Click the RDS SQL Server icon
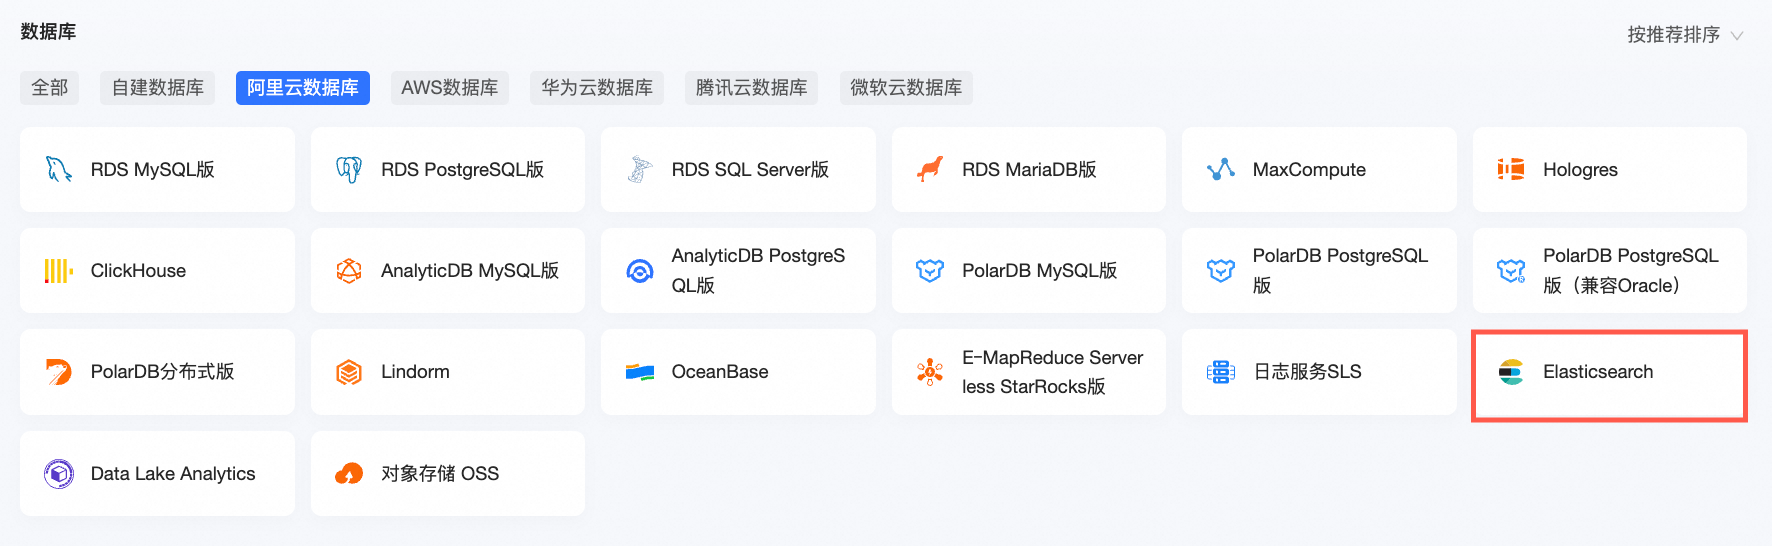This screenshot has height=546, width=1772. [640, 169]
